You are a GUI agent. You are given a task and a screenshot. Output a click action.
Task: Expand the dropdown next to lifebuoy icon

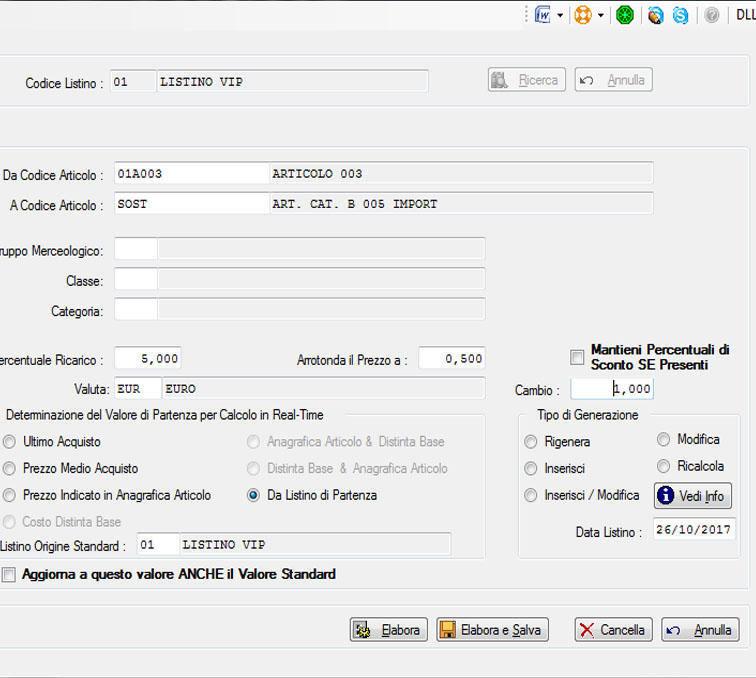click(601, 15)
